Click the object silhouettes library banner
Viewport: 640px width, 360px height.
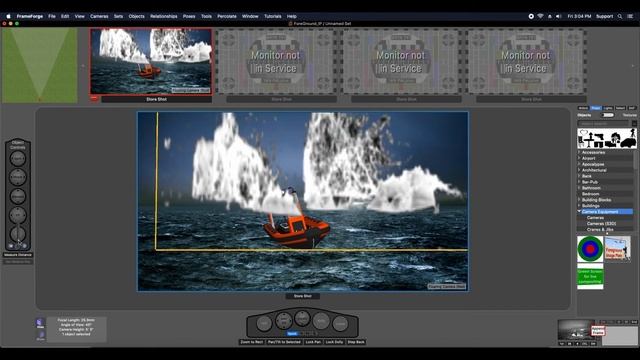(x=607, y=138)
